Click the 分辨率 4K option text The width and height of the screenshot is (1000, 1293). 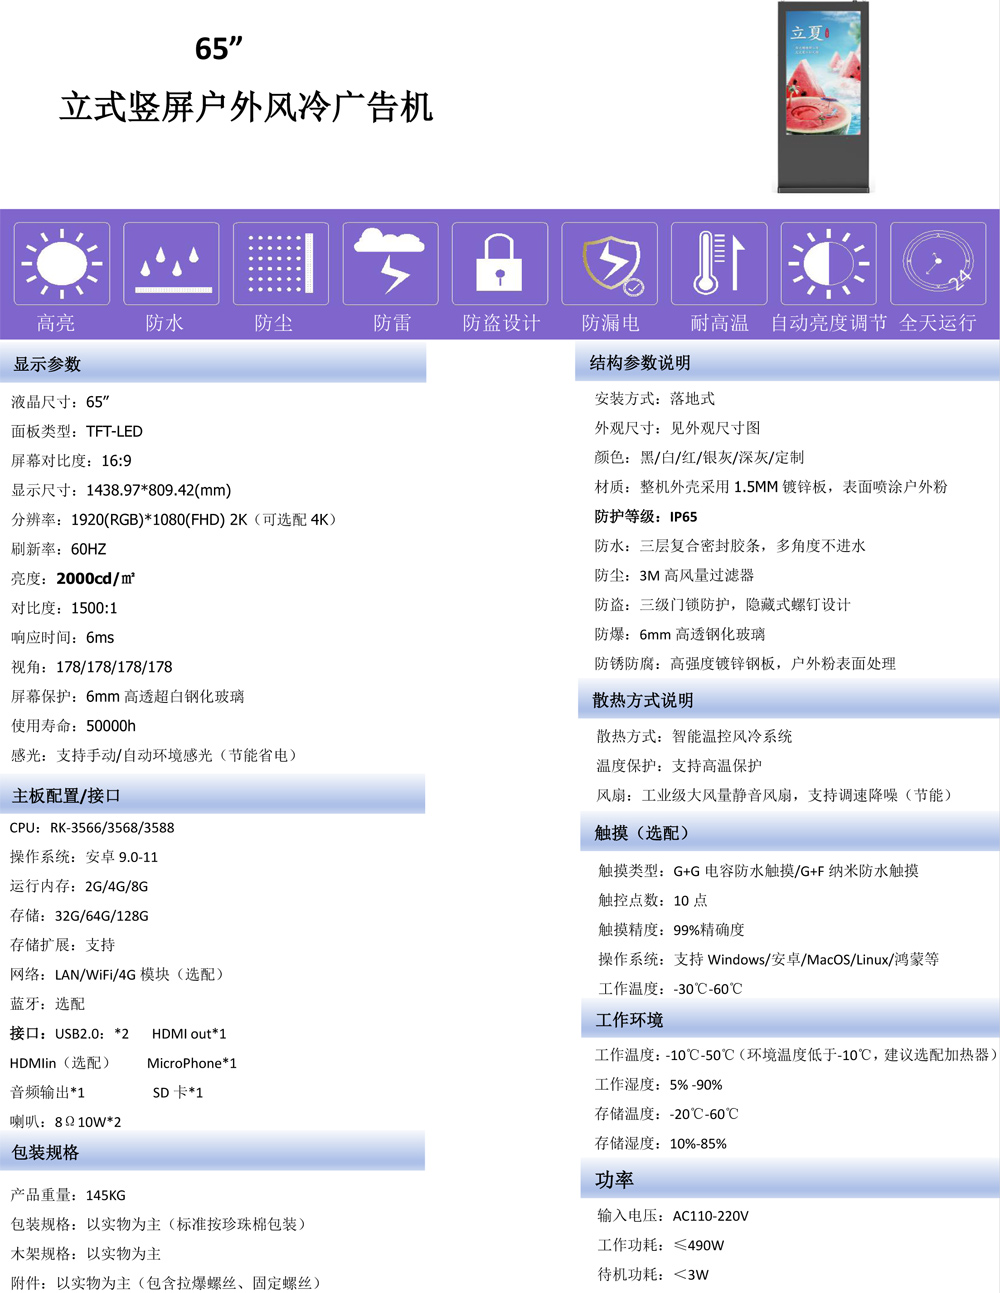click(316, 519)
